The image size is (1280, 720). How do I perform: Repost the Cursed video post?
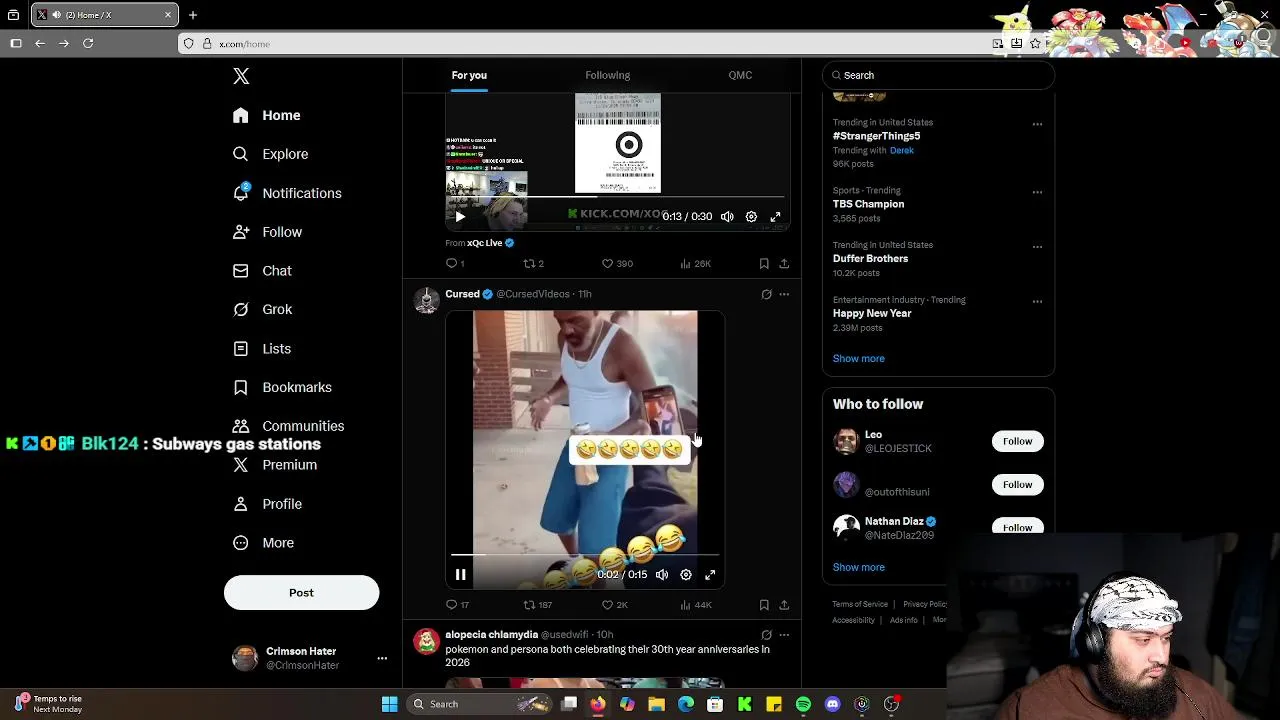pos(537,605)
